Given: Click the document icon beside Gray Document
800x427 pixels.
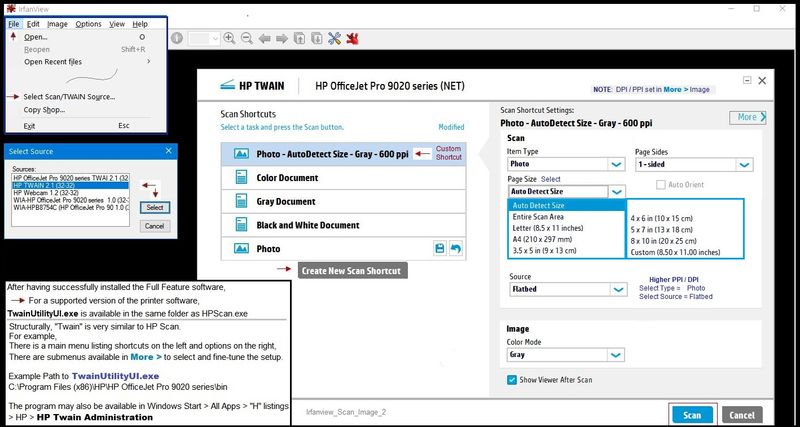Looking at the screenshot, I should click(241, 201).
